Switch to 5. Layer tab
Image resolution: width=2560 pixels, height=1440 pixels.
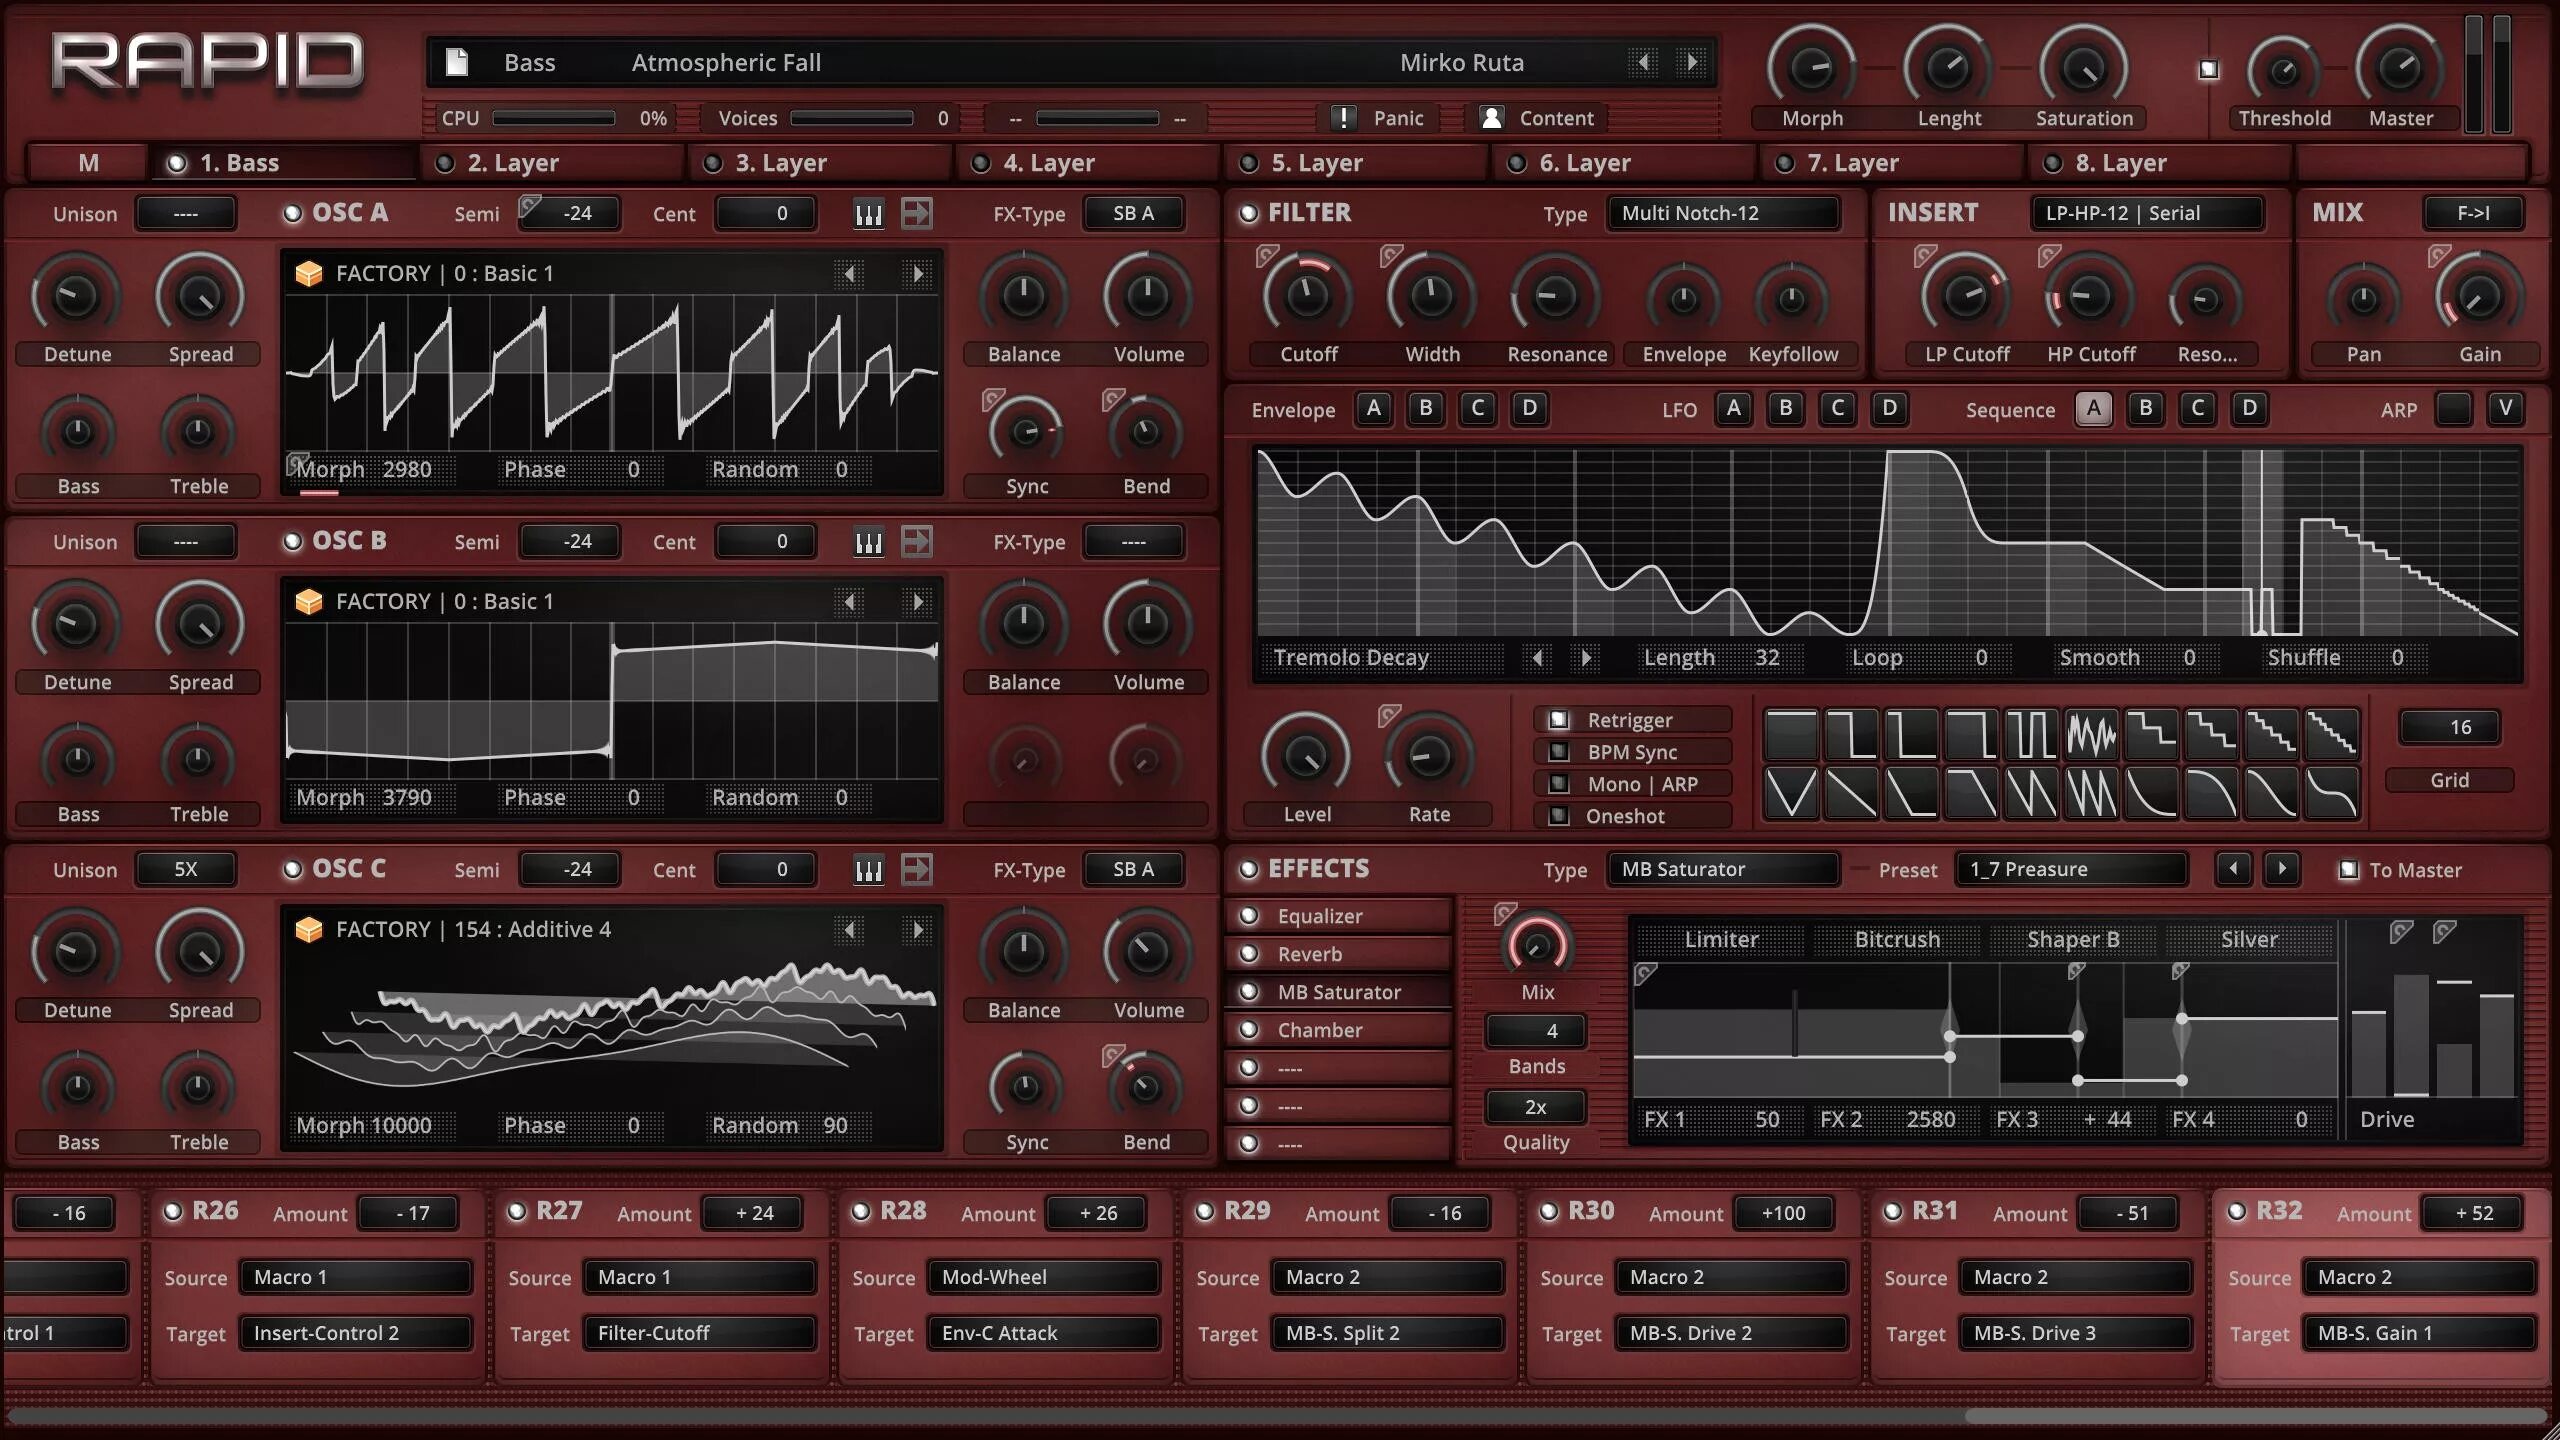1356,162
